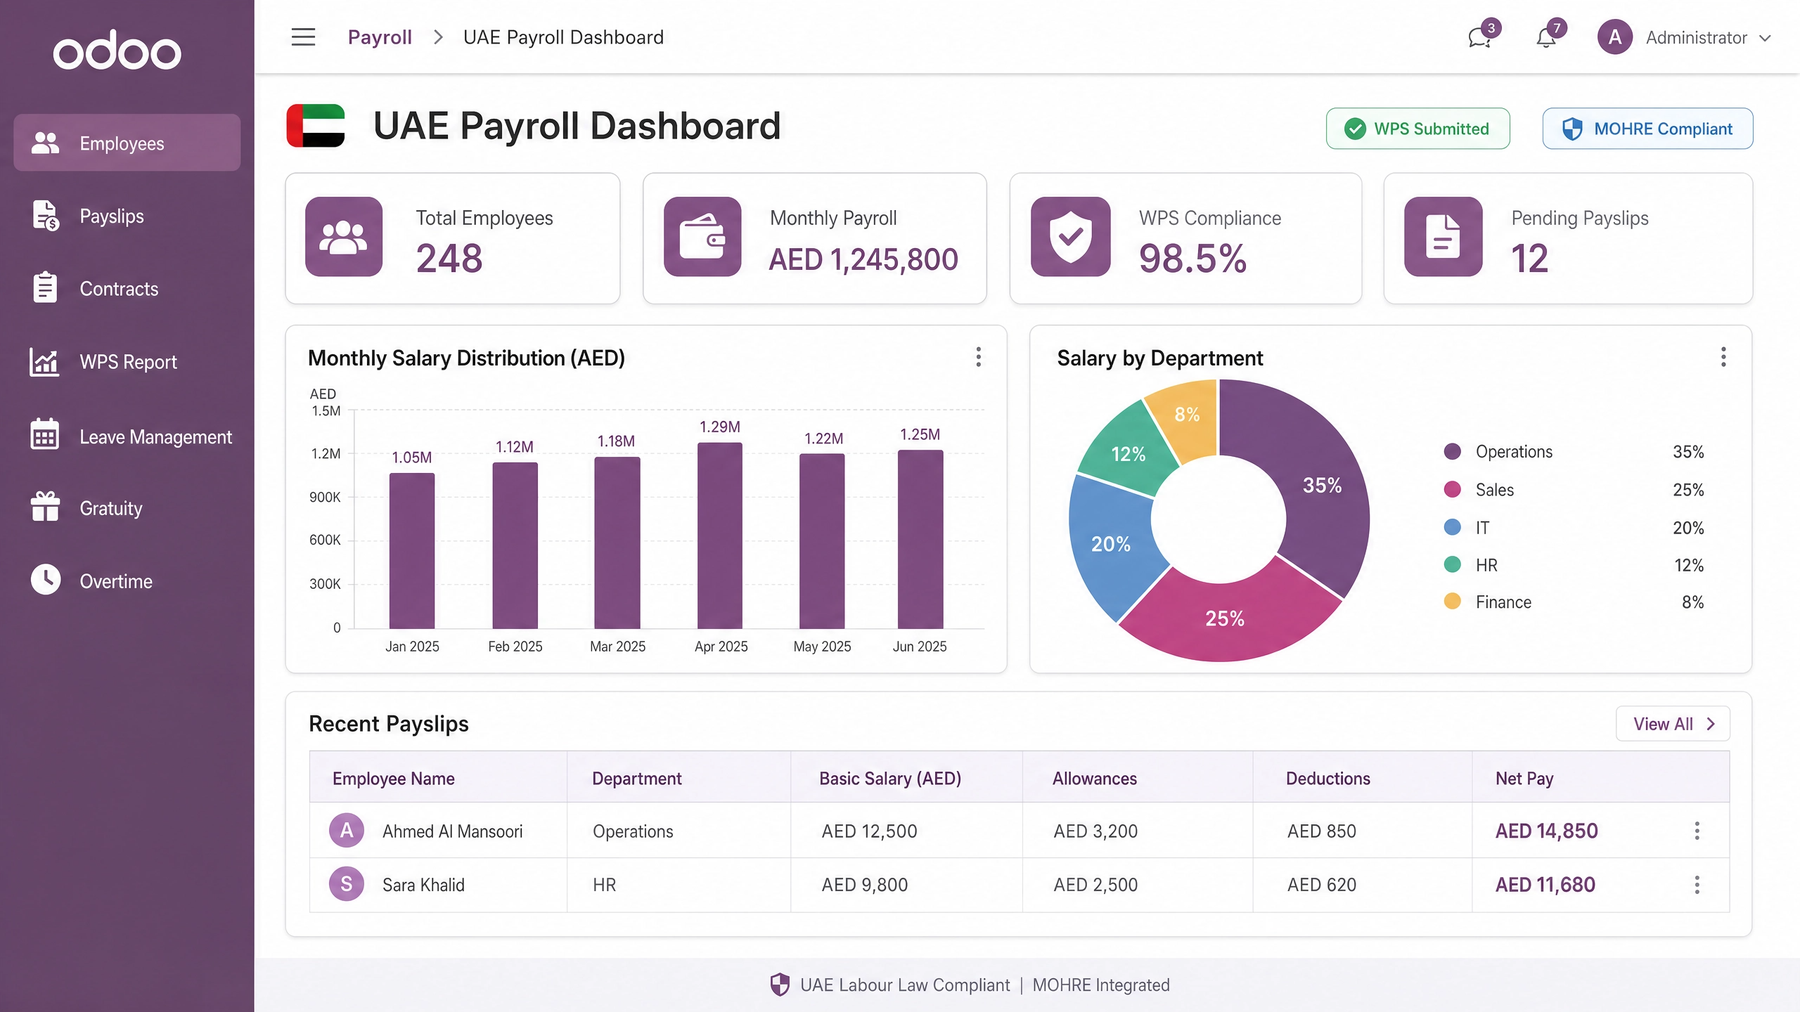Expand the Administrator dropdown arrow
Image resolution: width=1800 pixels, height=1012 pixels.
coord(1765,38)
